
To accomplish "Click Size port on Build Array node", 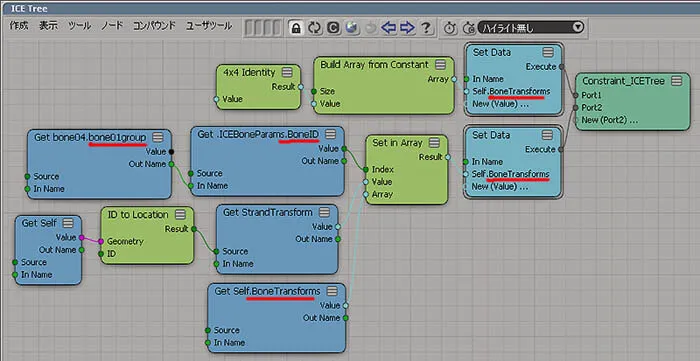I will pos(314,91).
